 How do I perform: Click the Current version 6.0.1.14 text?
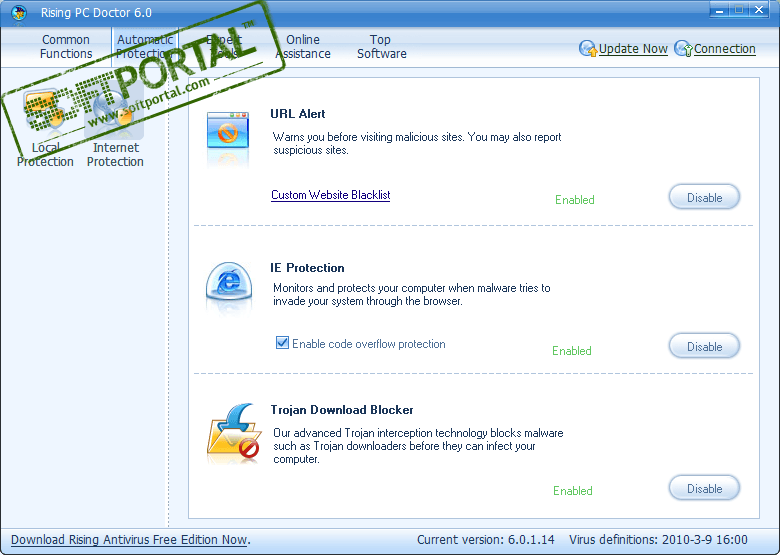pos(486,540)
